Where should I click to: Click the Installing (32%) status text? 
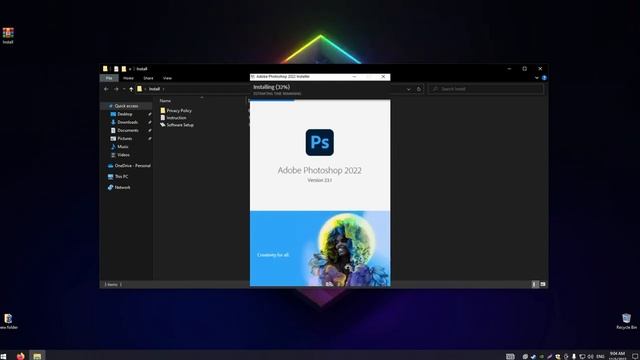click(271, 87)
